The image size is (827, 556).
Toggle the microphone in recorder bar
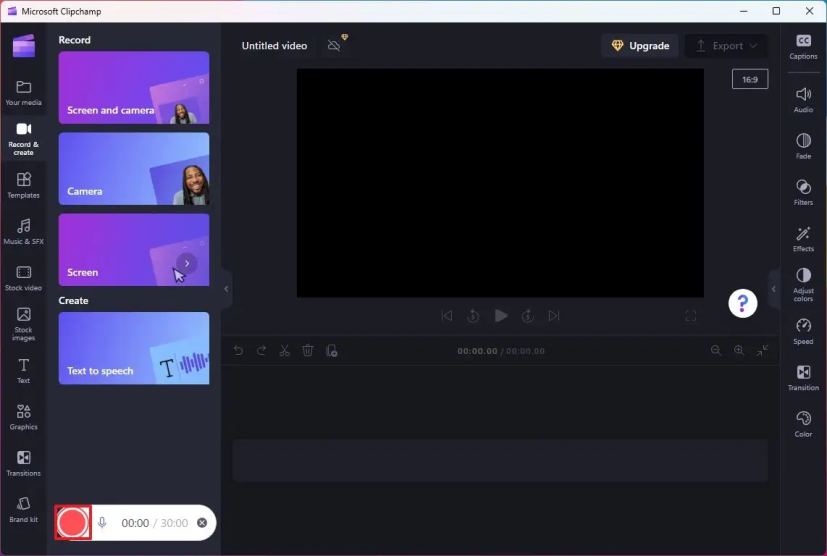tap(102, 523)
